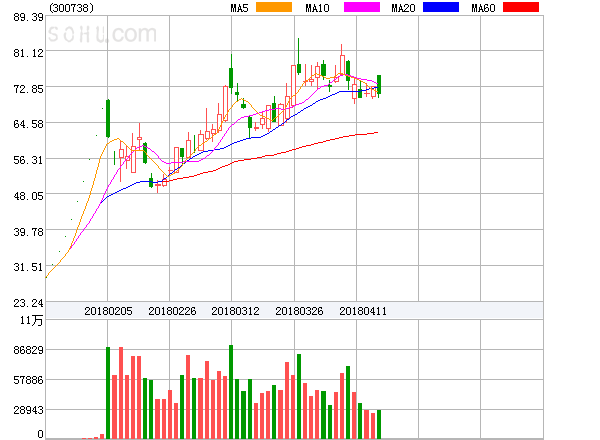This screenshot has height=440, width=600.
Task: Click the stock code (300738) label
Action: pos(71,8)
